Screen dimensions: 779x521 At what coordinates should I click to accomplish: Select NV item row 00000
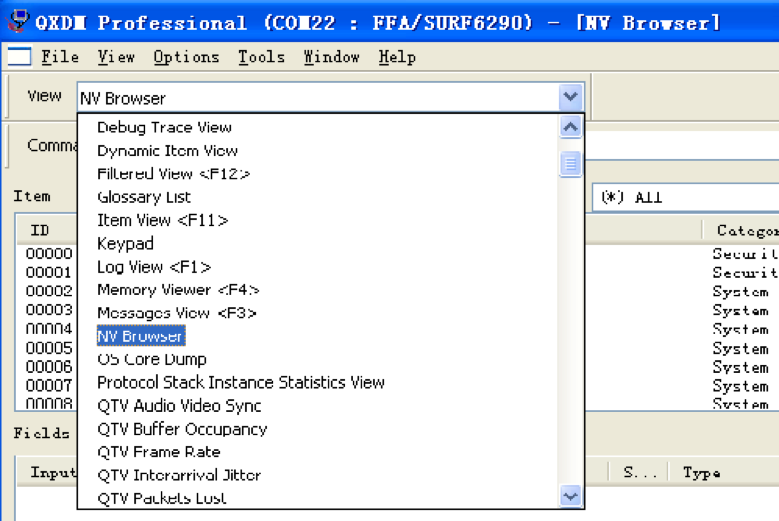[x=49, y=253]
